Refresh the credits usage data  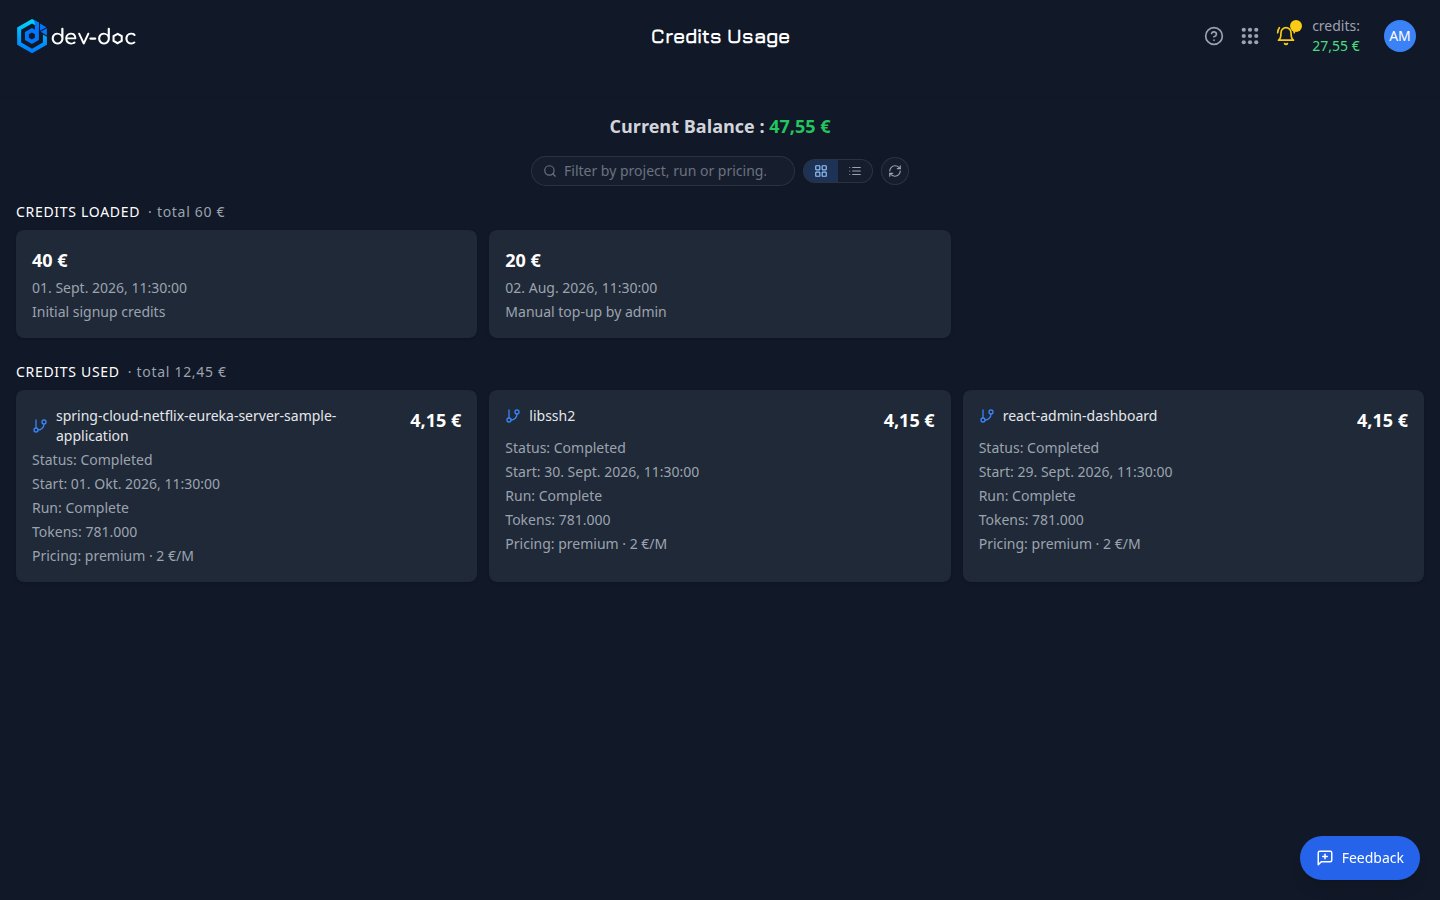point(895,171)
